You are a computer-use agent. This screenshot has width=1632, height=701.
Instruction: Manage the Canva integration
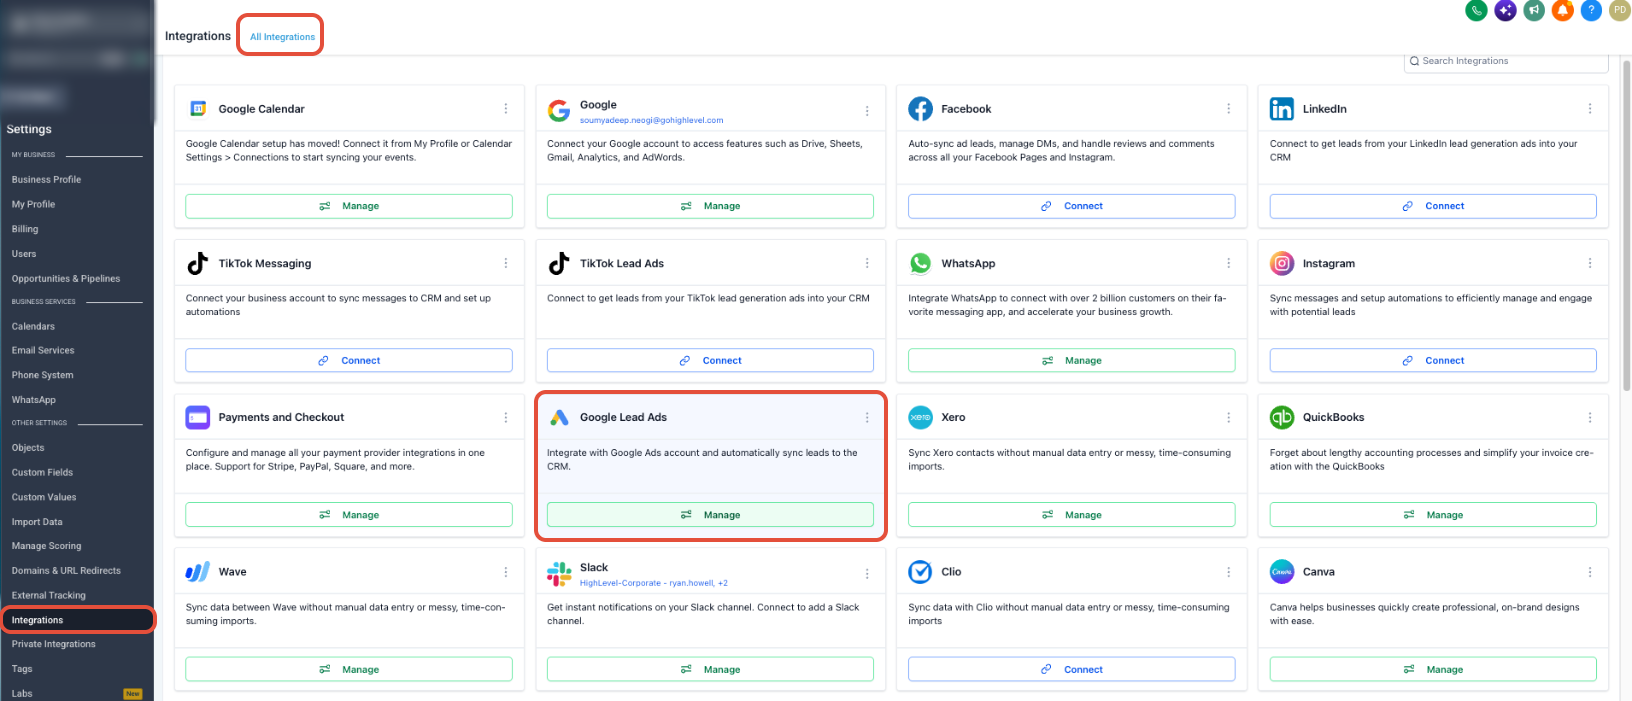click(1433, 669)
